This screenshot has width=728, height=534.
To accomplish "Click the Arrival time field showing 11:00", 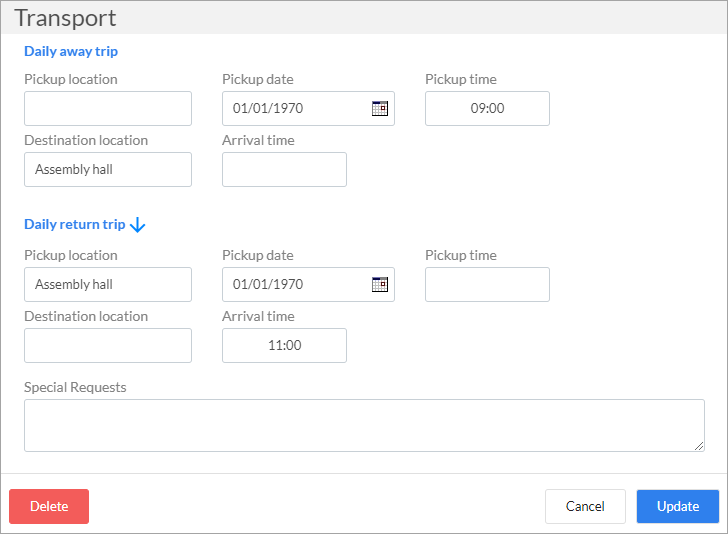I will [x=284, y=345].
